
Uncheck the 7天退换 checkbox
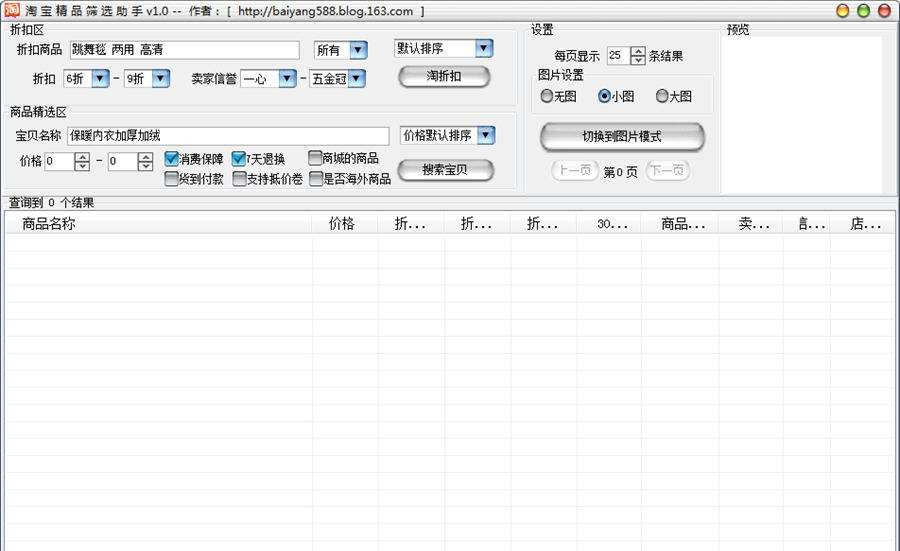pos(239,158)
